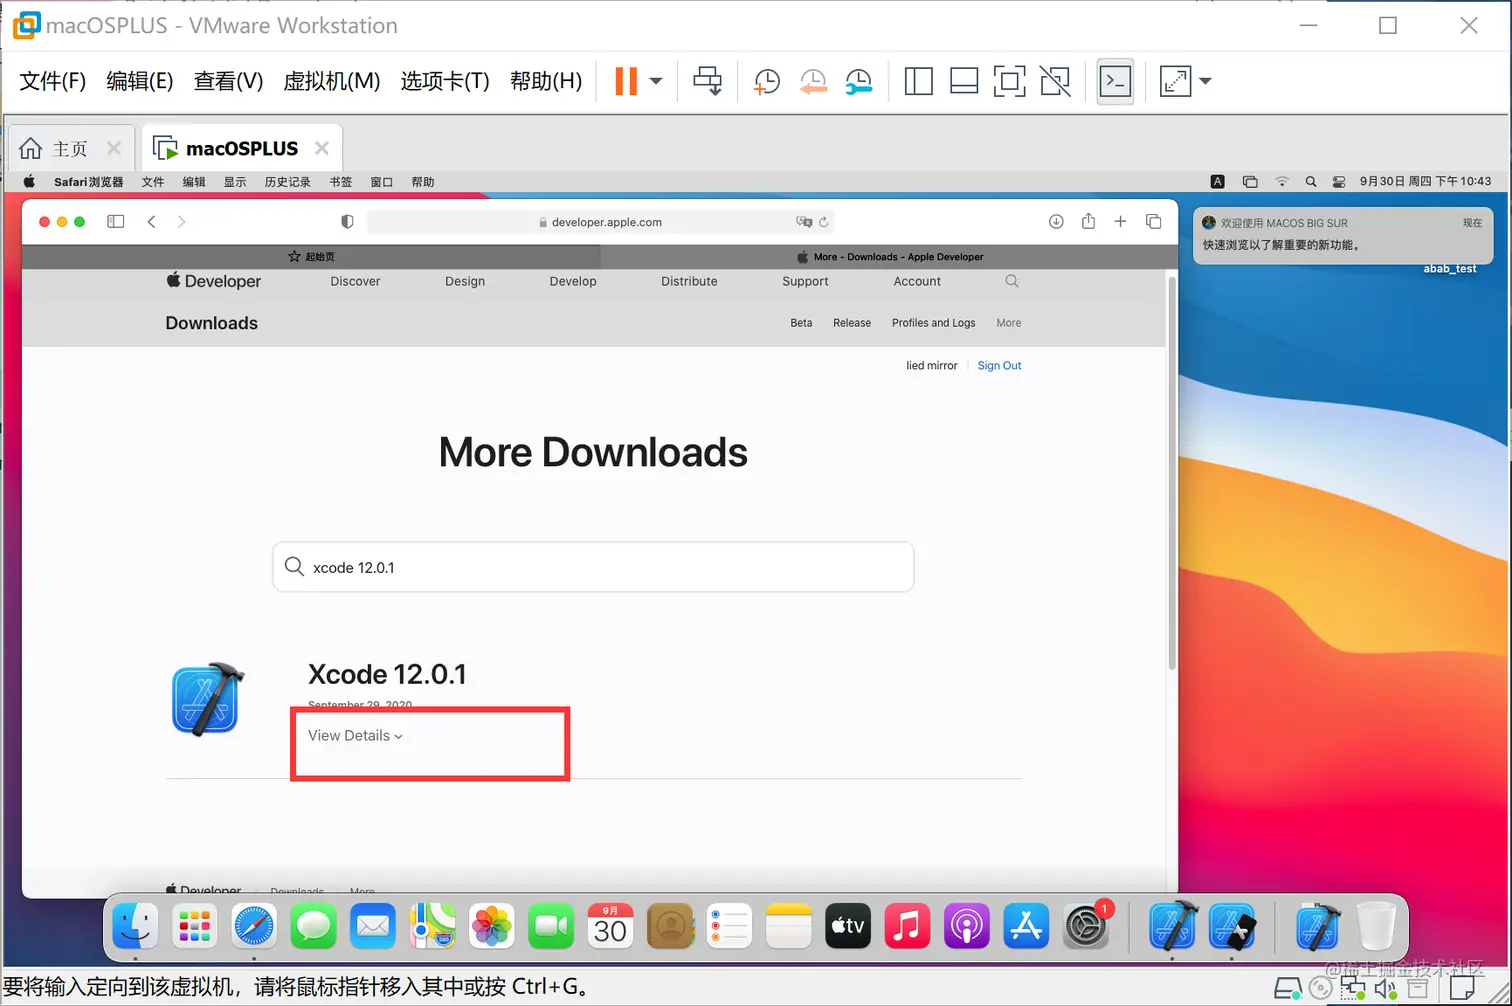Viewport: 1512px width, 1006px height.
Task: Add a new Safari tab with plus
Action: (x=1120, y=221)
